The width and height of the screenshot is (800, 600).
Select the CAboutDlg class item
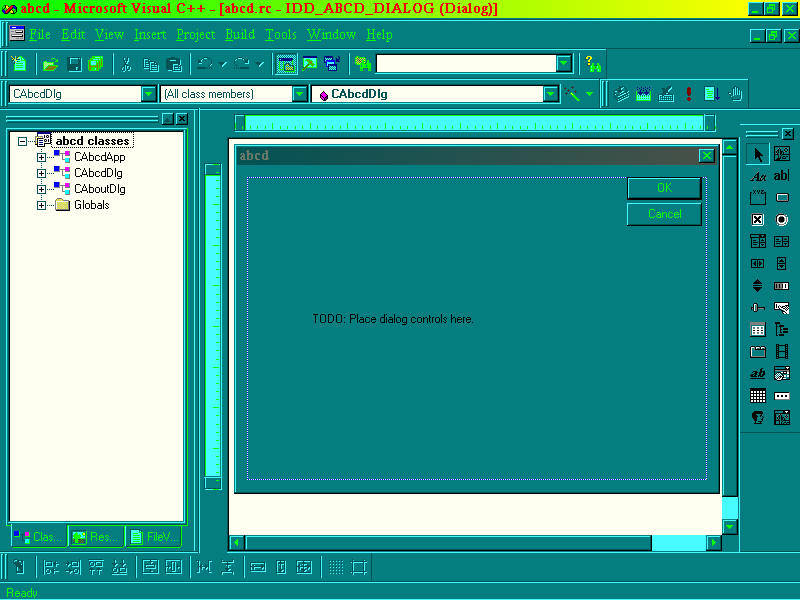[99, 189]
